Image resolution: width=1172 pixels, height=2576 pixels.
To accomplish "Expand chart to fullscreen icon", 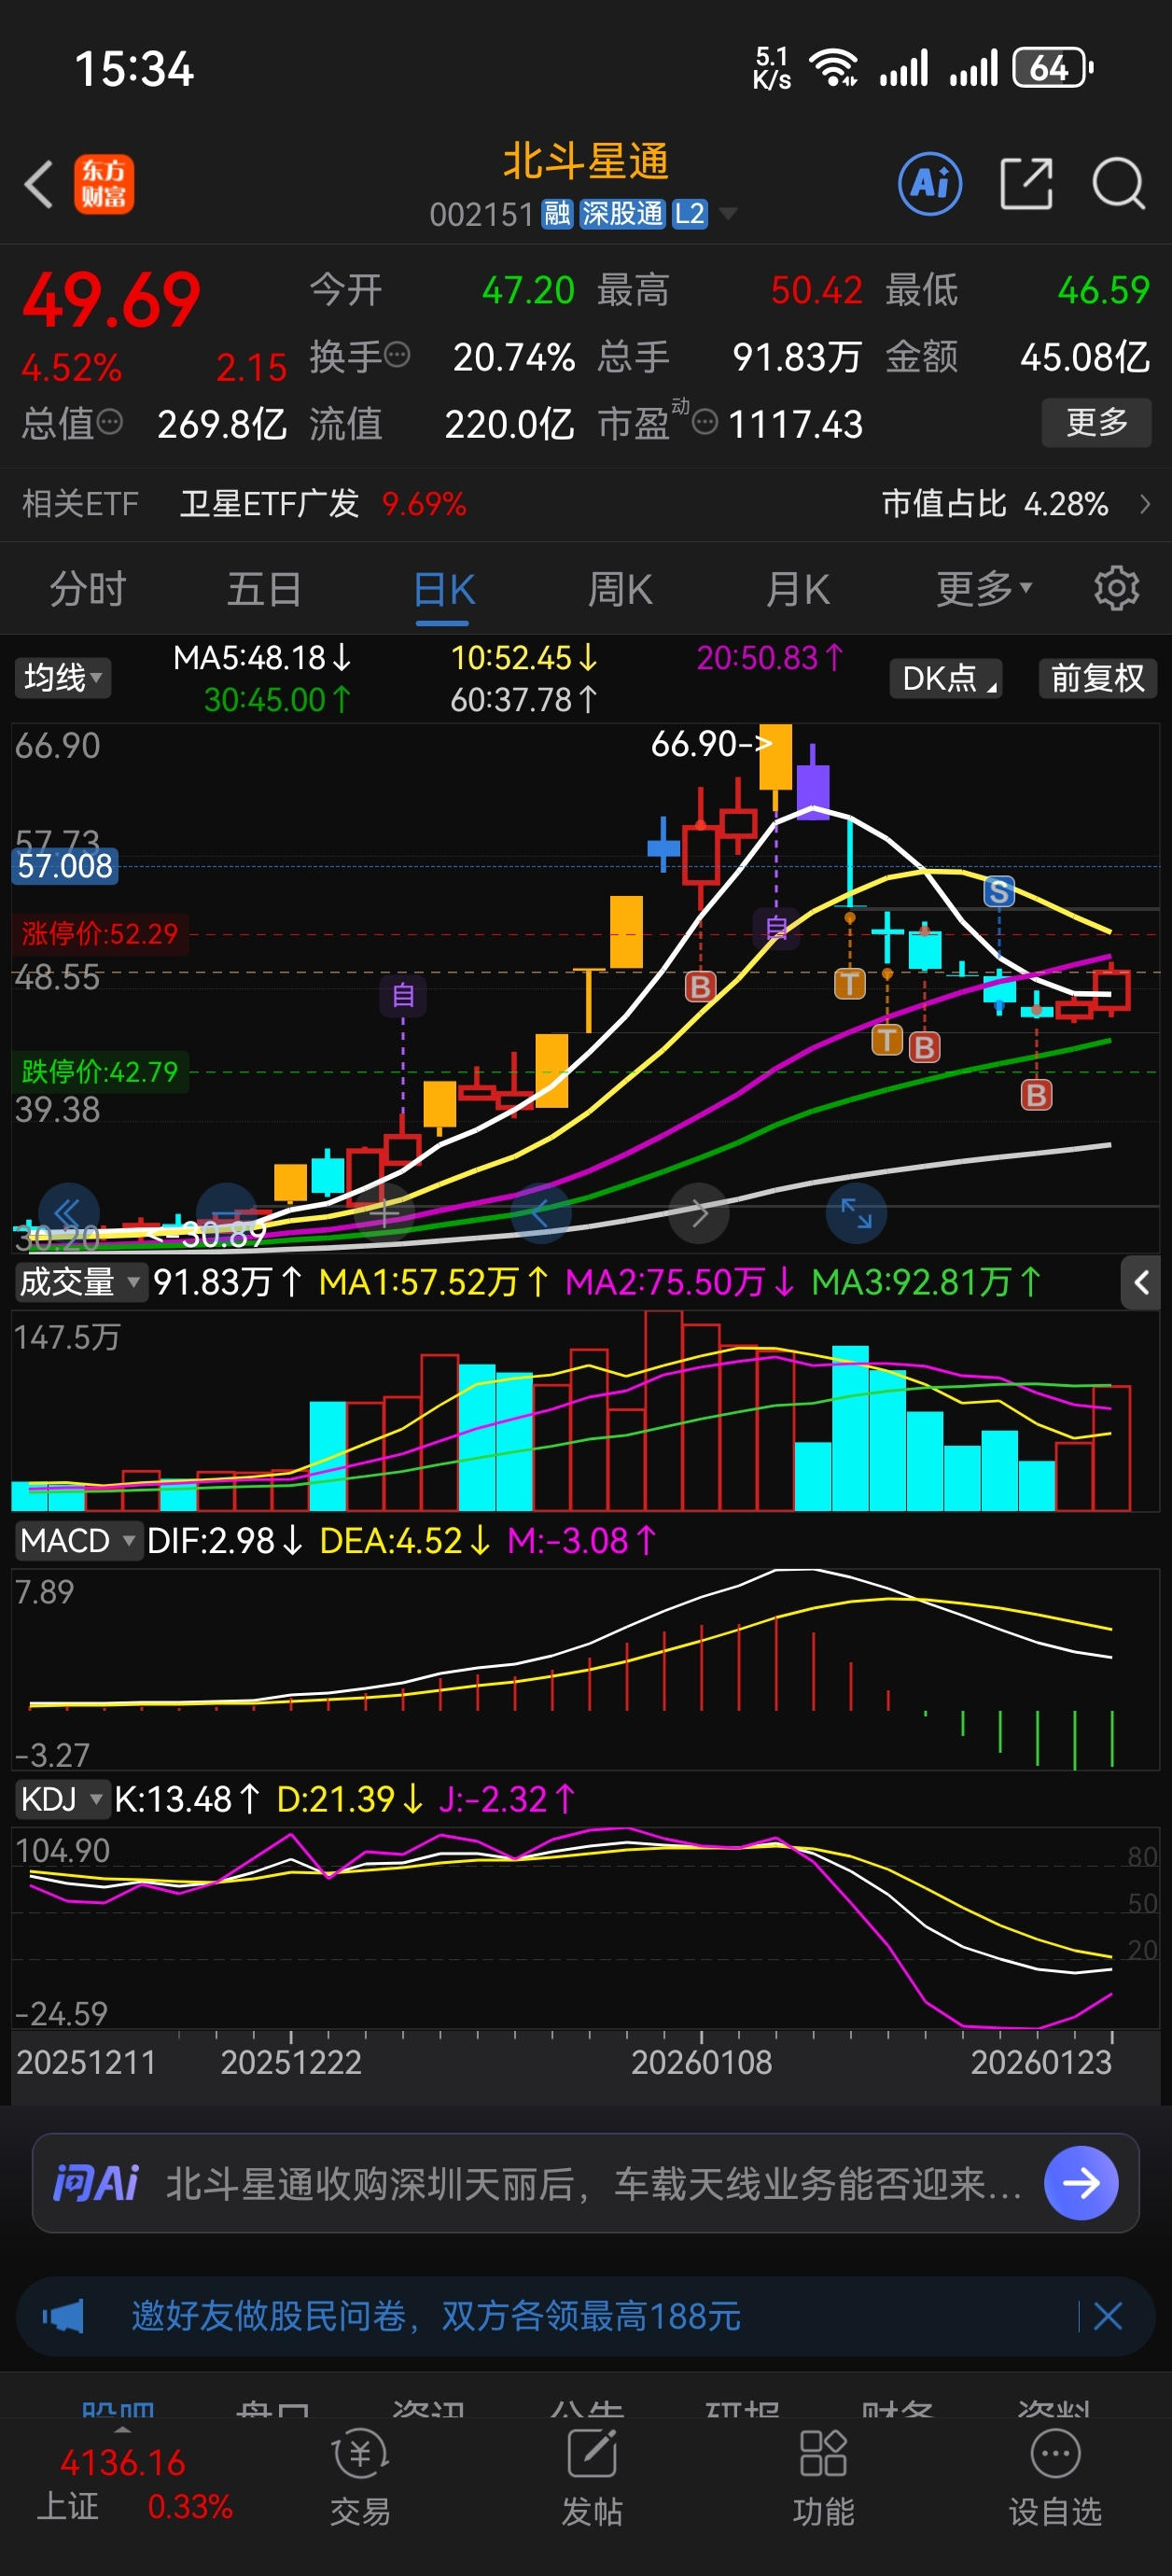I will coord(856,1213).
